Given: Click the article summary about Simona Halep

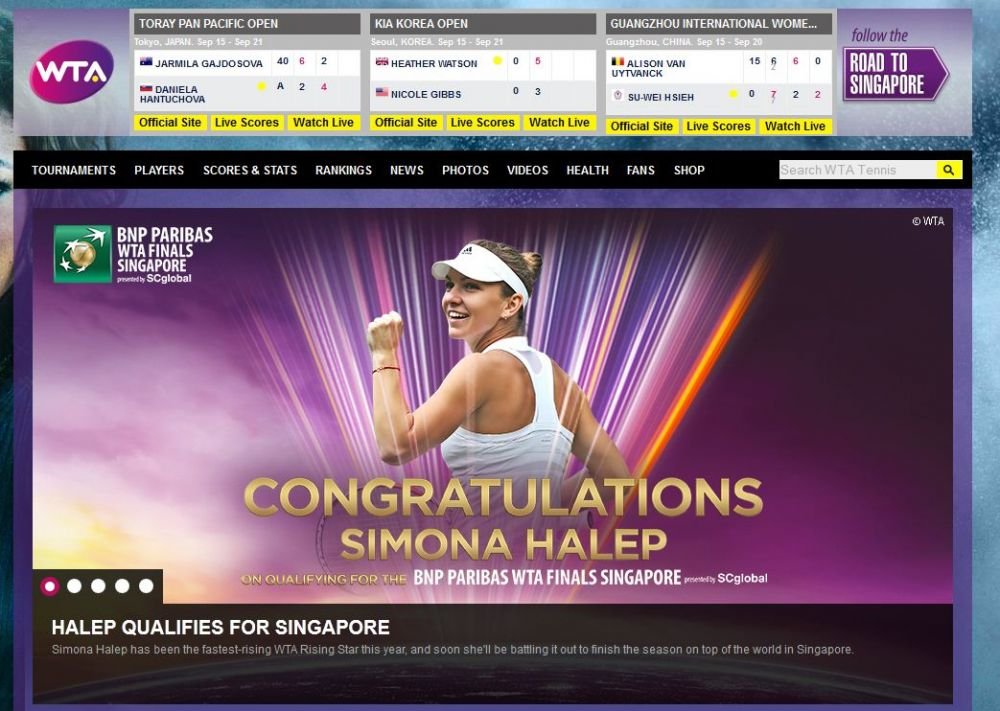Looking at the screenshot, I should (x=452, y=650).
